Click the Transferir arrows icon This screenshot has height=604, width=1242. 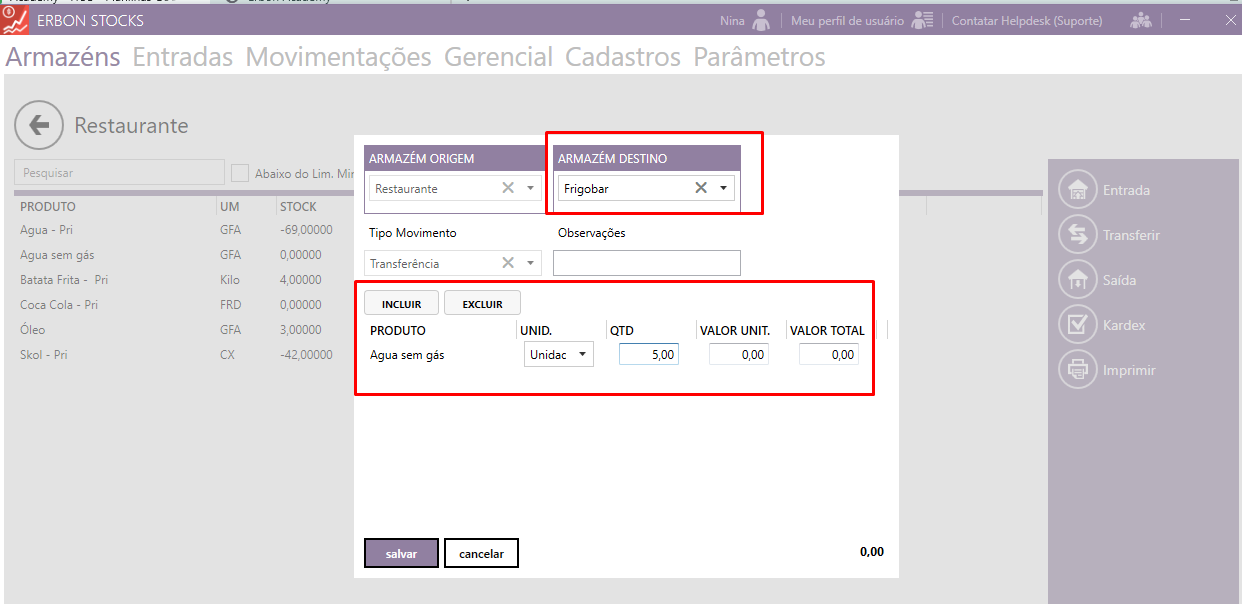point(1077,235)
